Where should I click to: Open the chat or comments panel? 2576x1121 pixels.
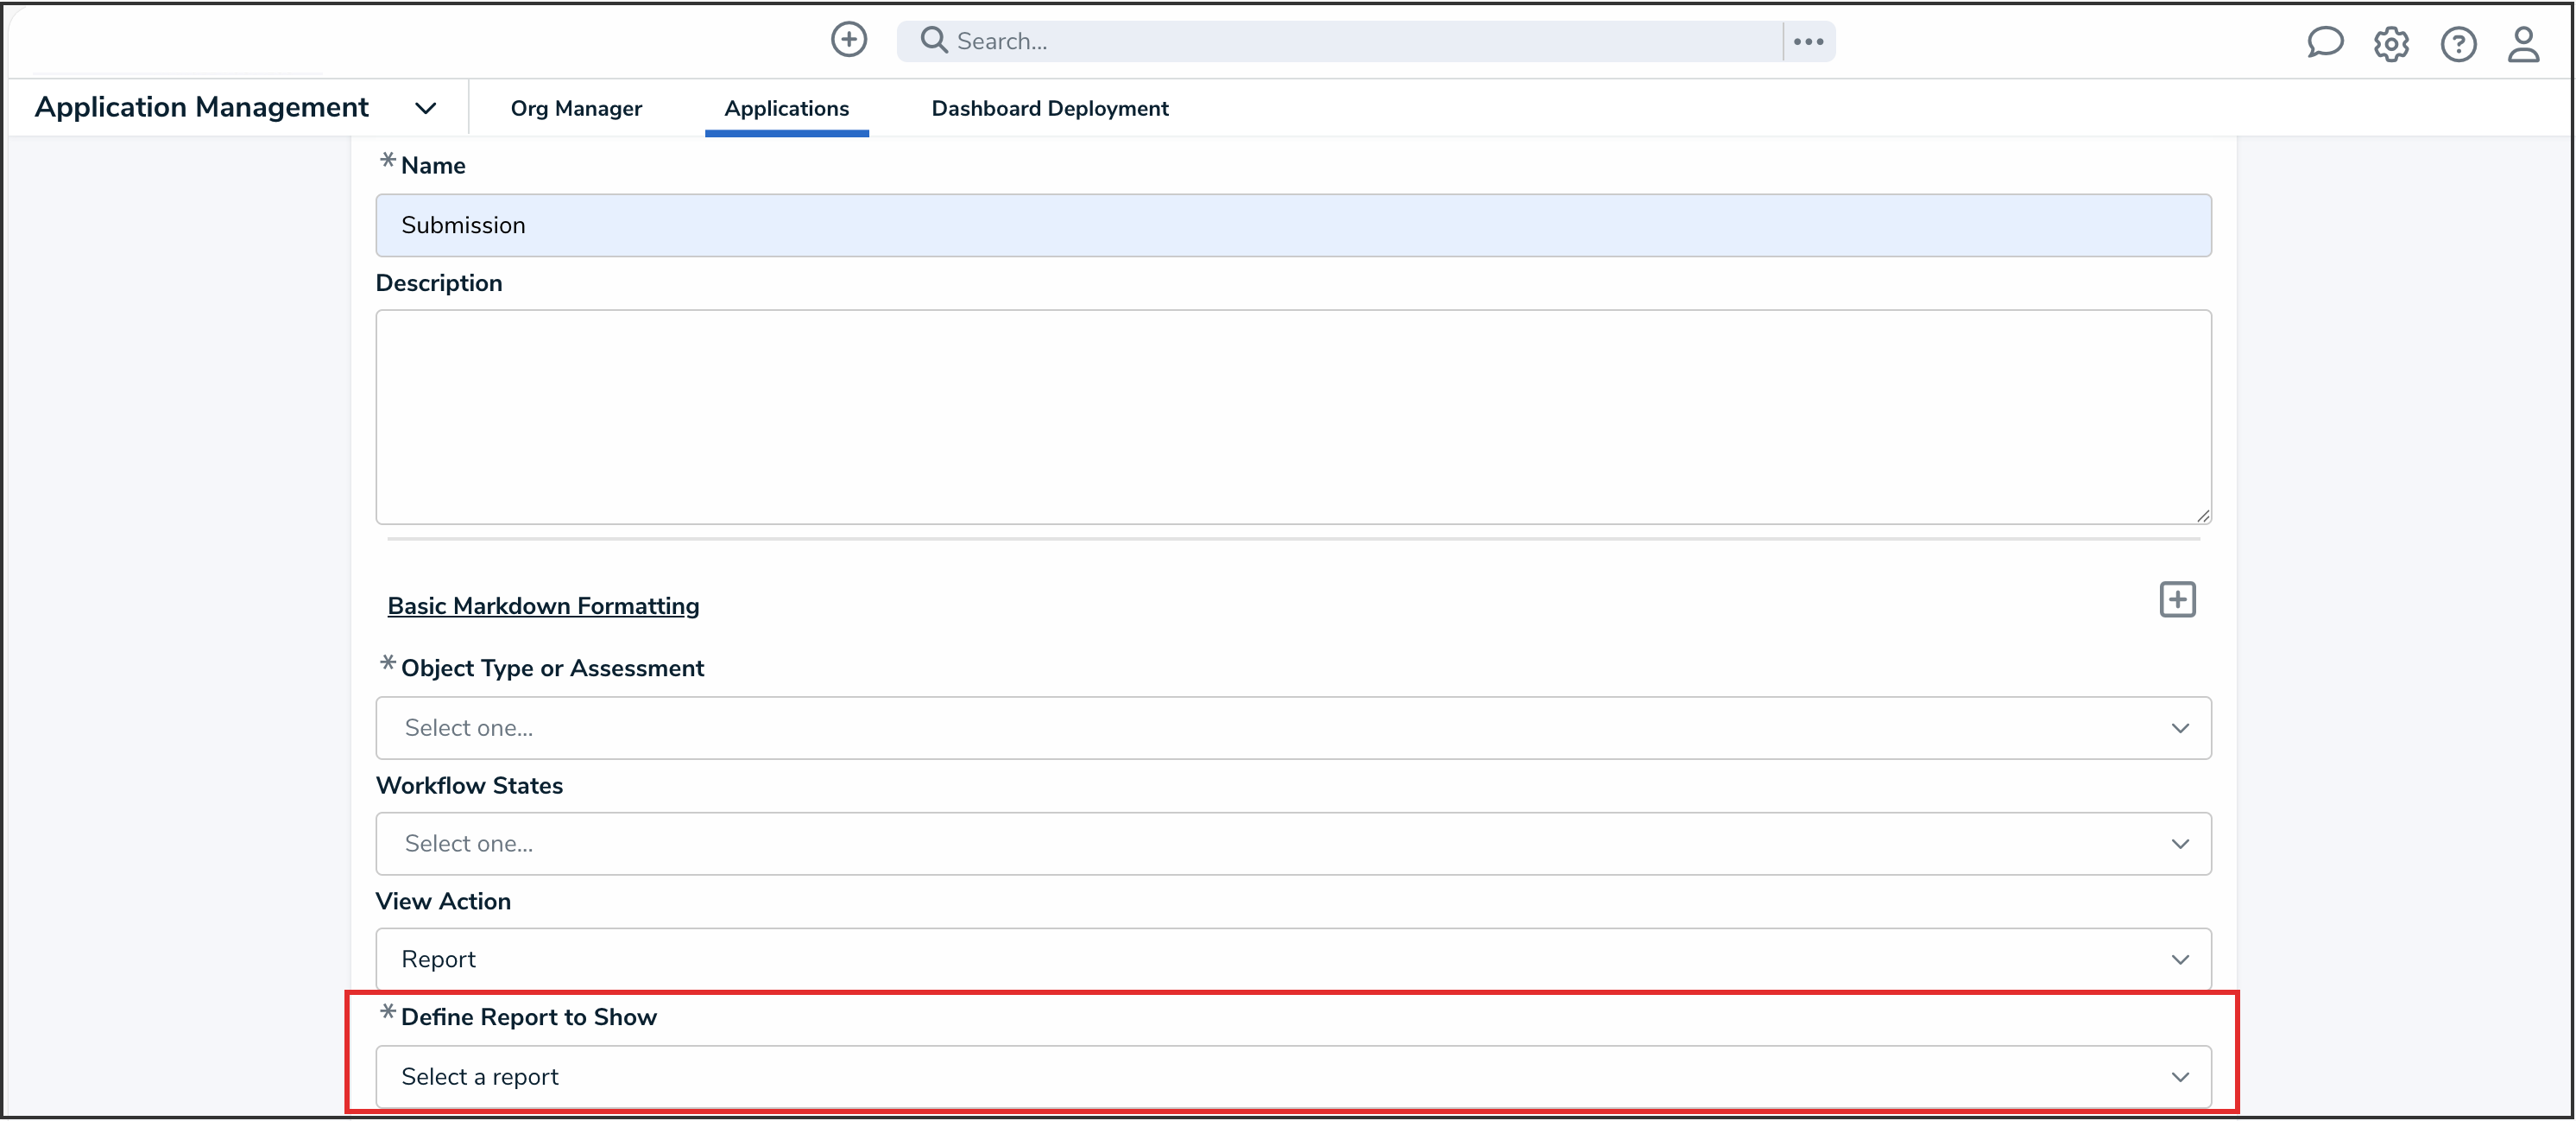coord(2325,43)
